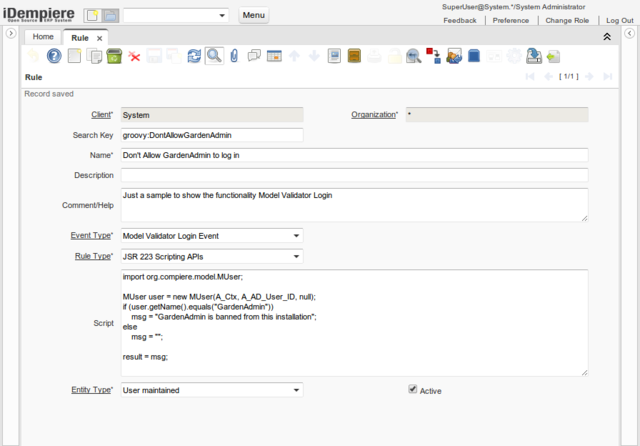Open the Change Role link
The image size is (640, 446).
click(x=567, y=20)
